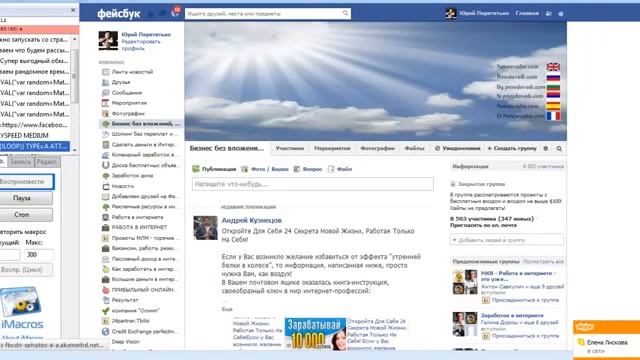This screenshot has width=640, height=360.
Task: Open the Photos (Фотографии) sidebar icon
Action: coord(105,113)
